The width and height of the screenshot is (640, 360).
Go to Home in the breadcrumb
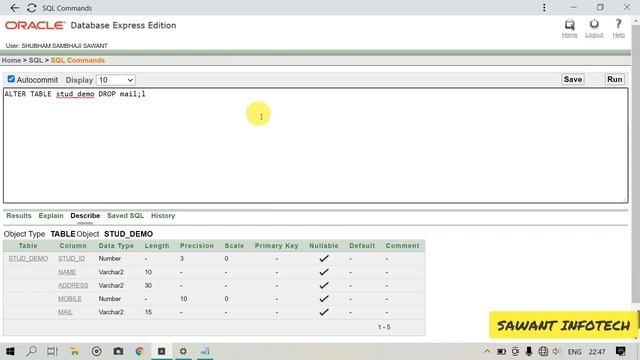(11, 60)
